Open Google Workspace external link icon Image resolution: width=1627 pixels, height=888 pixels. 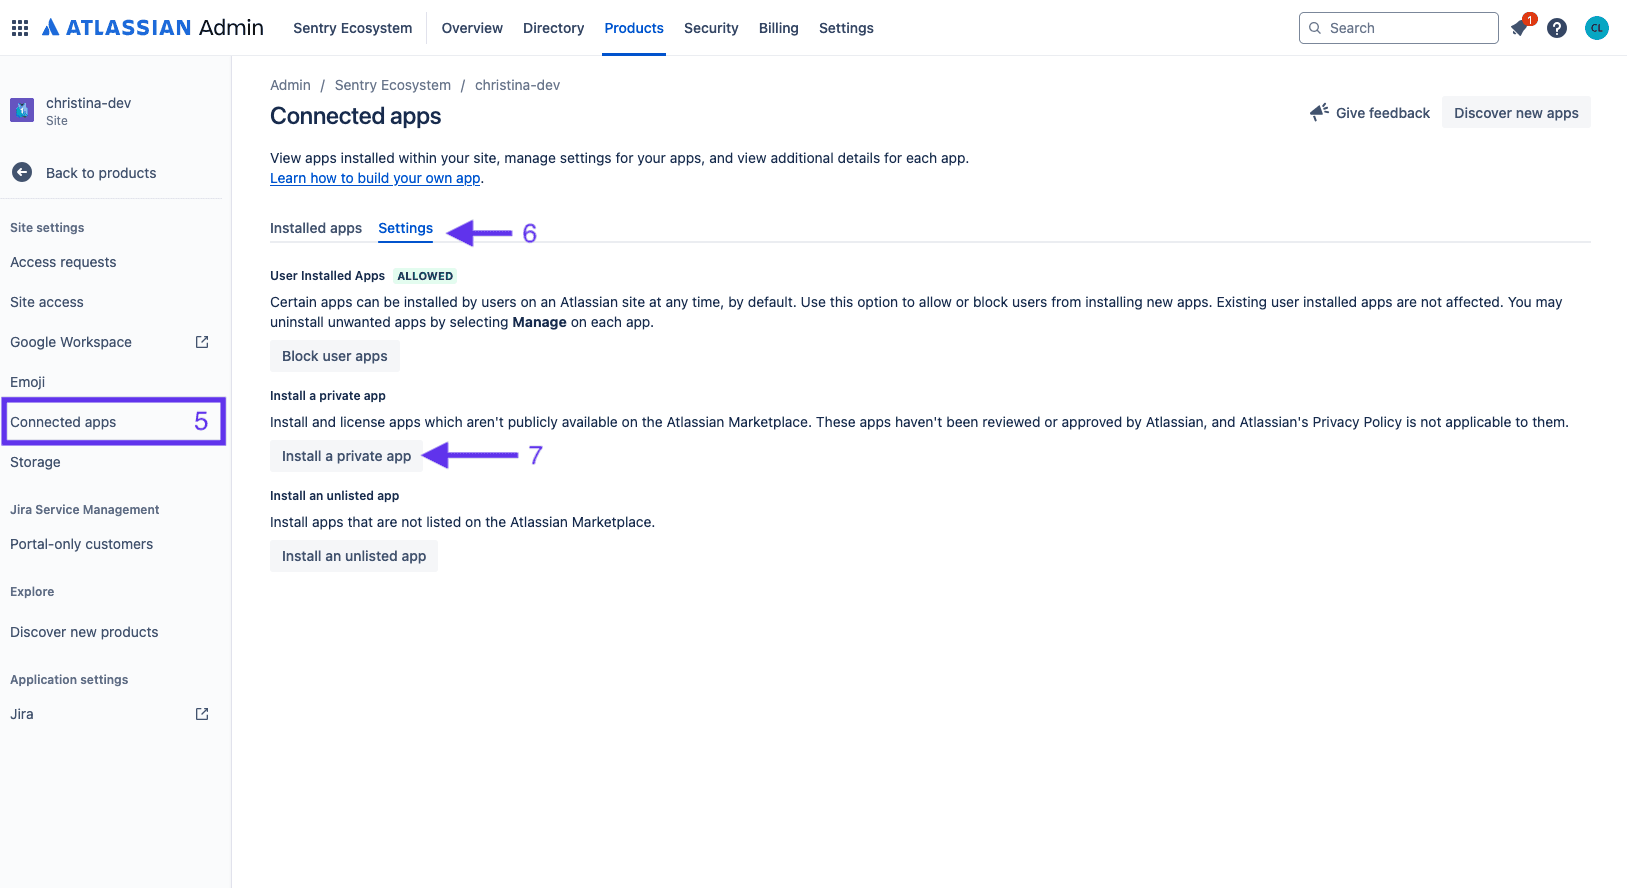pos(202,342)
